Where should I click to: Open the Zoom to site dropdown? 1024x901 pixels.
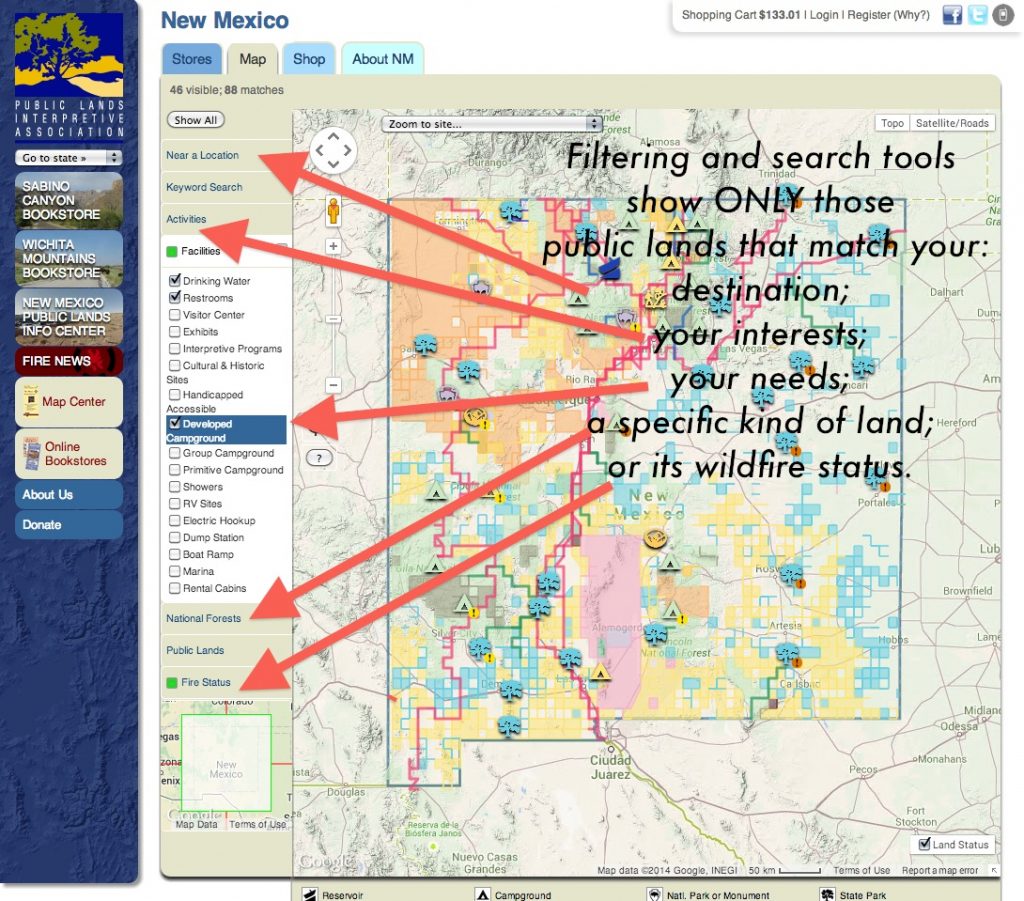point(490,123)
